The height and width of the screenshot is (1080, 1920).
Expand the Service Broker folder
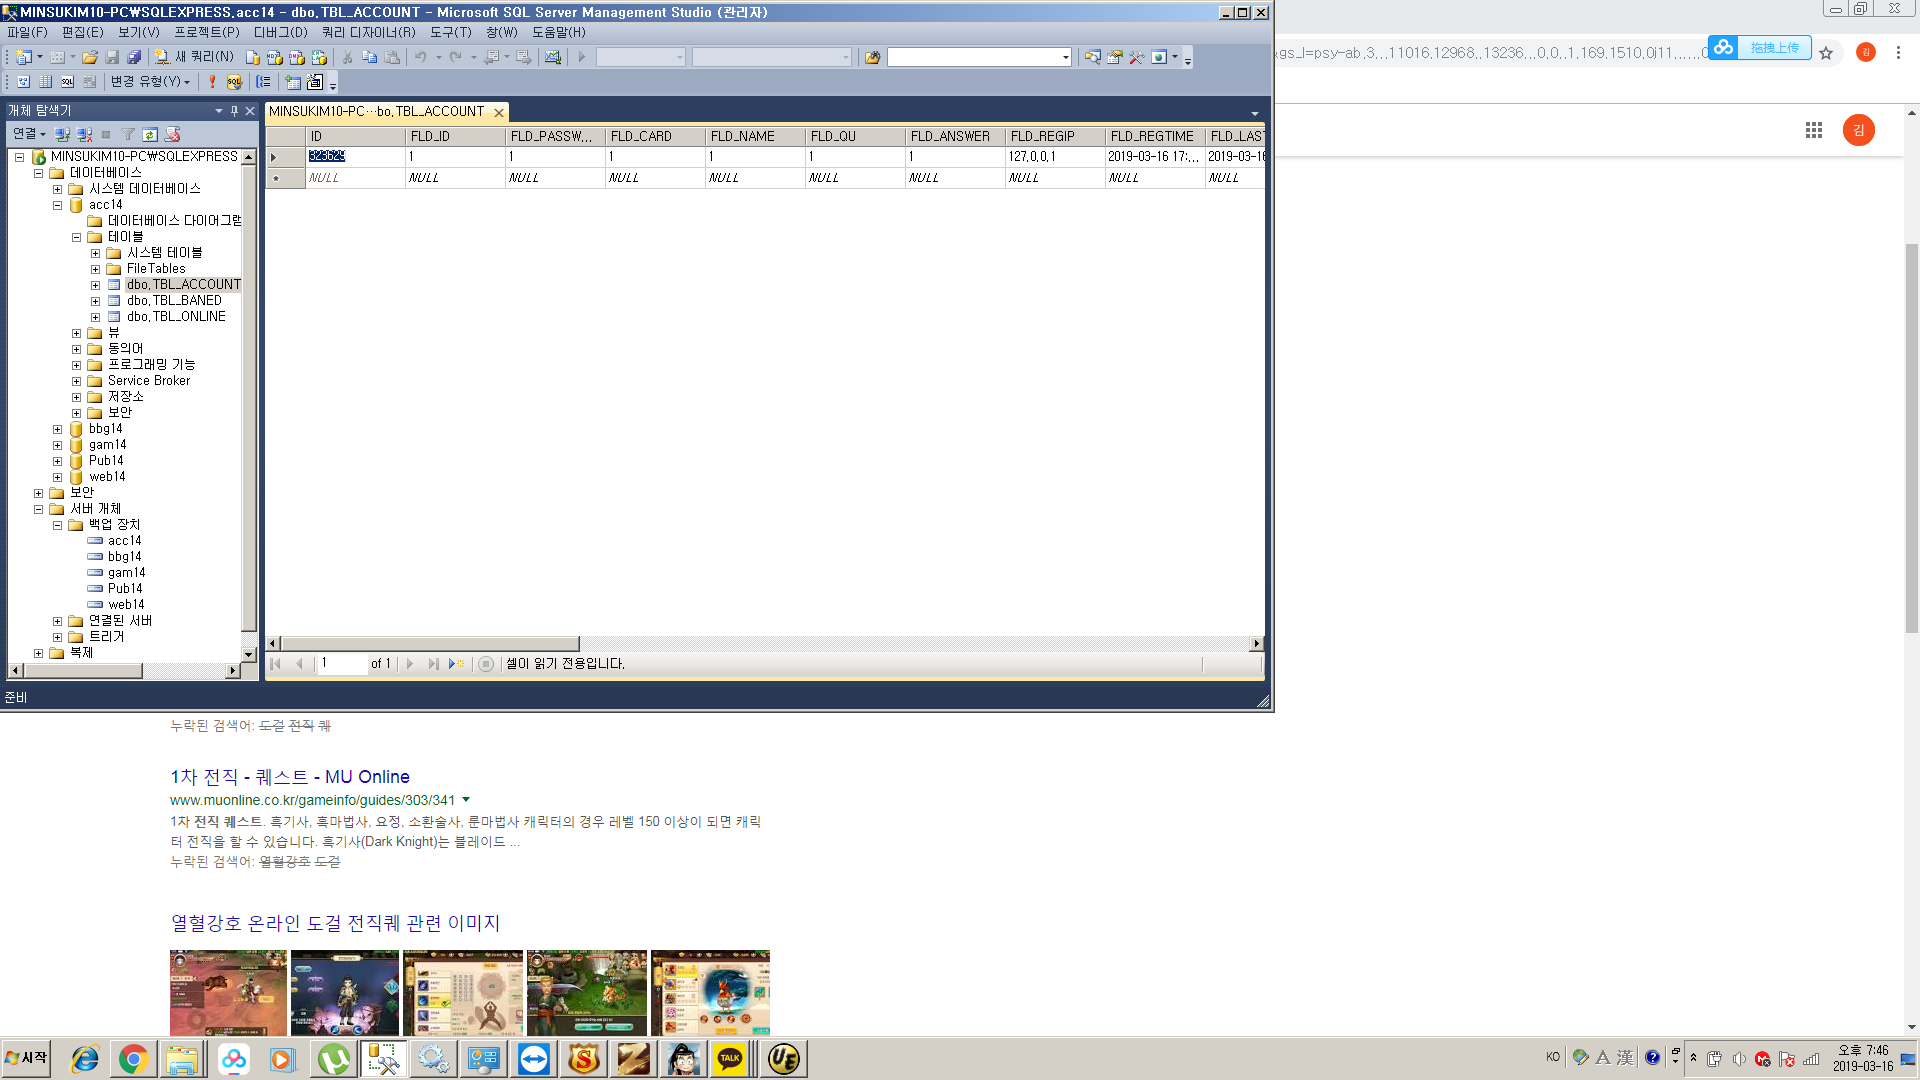point(76,381)
